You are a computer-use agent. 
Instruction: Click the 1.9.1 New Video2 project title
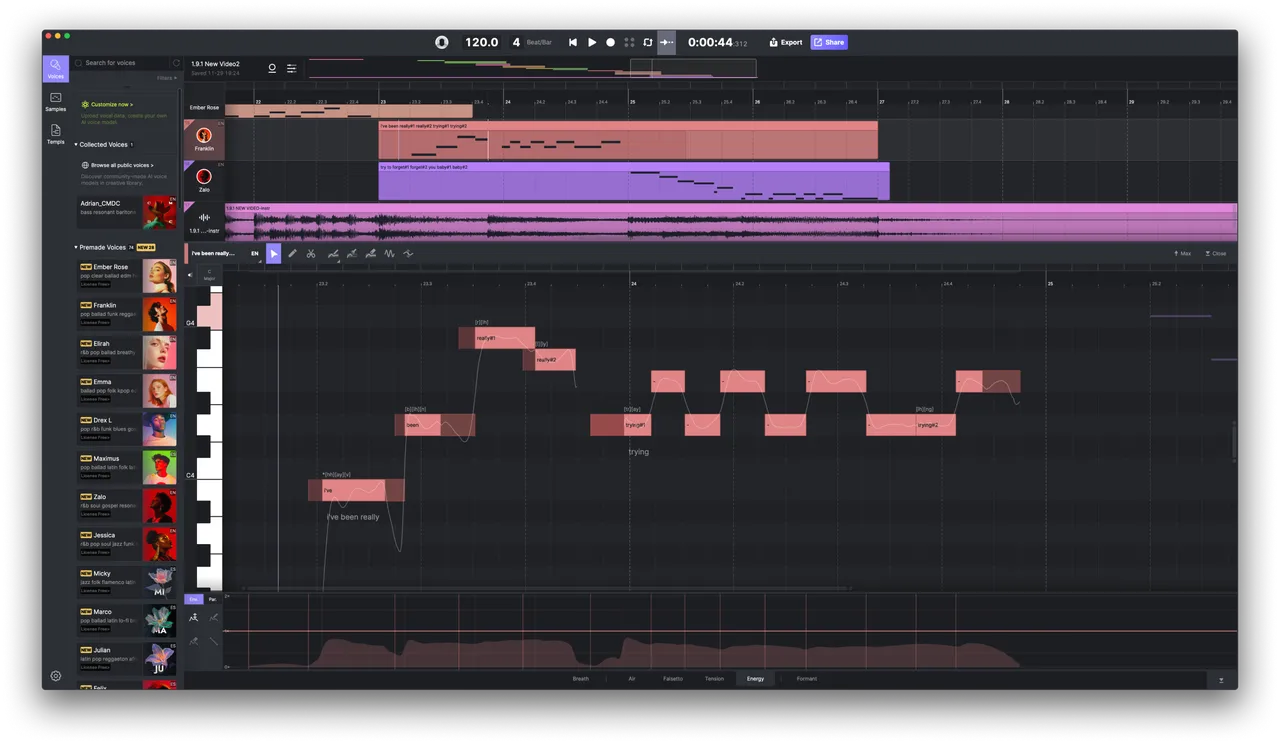coord(216,64)
